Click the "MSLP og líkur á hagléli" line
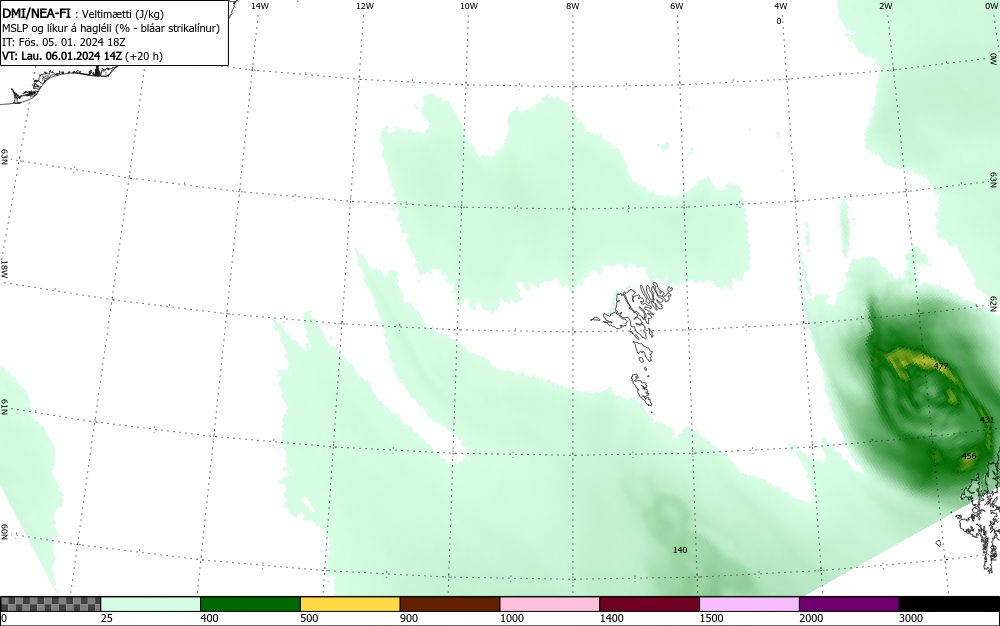Screen dimensions: 1000x626 [111, 28]
